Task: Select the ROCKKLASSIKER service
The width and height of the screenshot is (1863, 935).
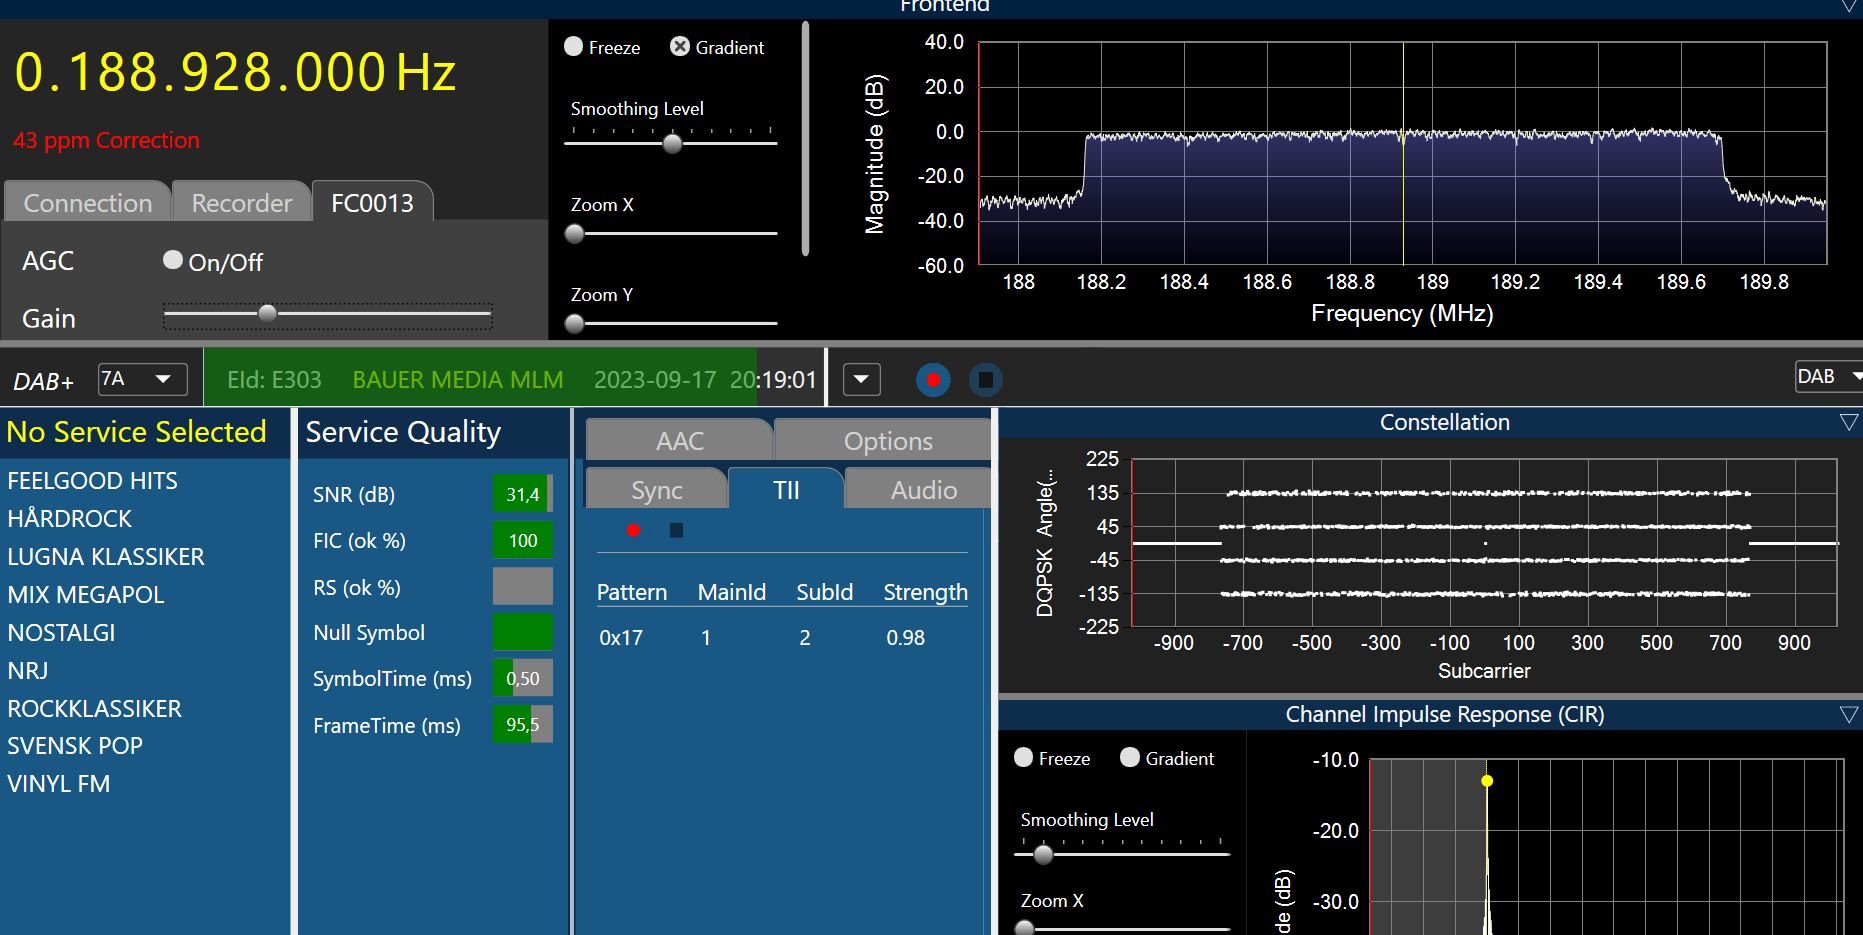Action: point(94,709)
